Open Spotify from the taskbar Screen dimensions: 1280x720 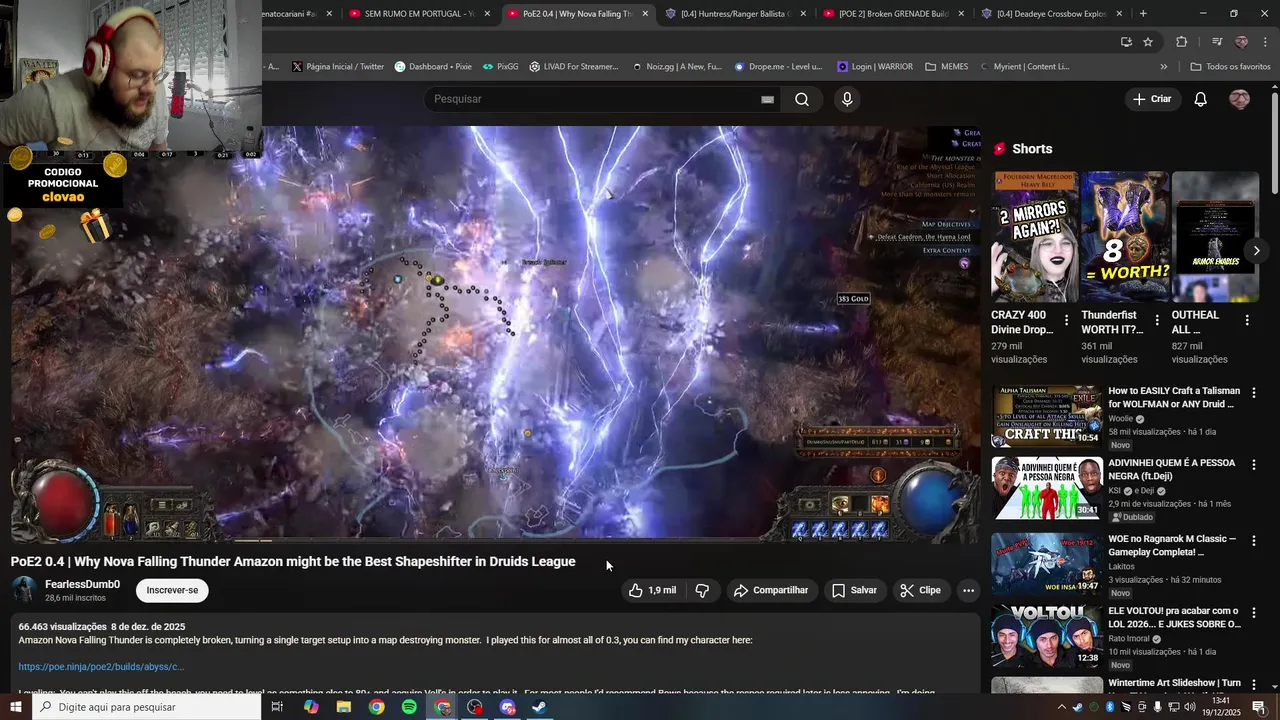(409, 707)
